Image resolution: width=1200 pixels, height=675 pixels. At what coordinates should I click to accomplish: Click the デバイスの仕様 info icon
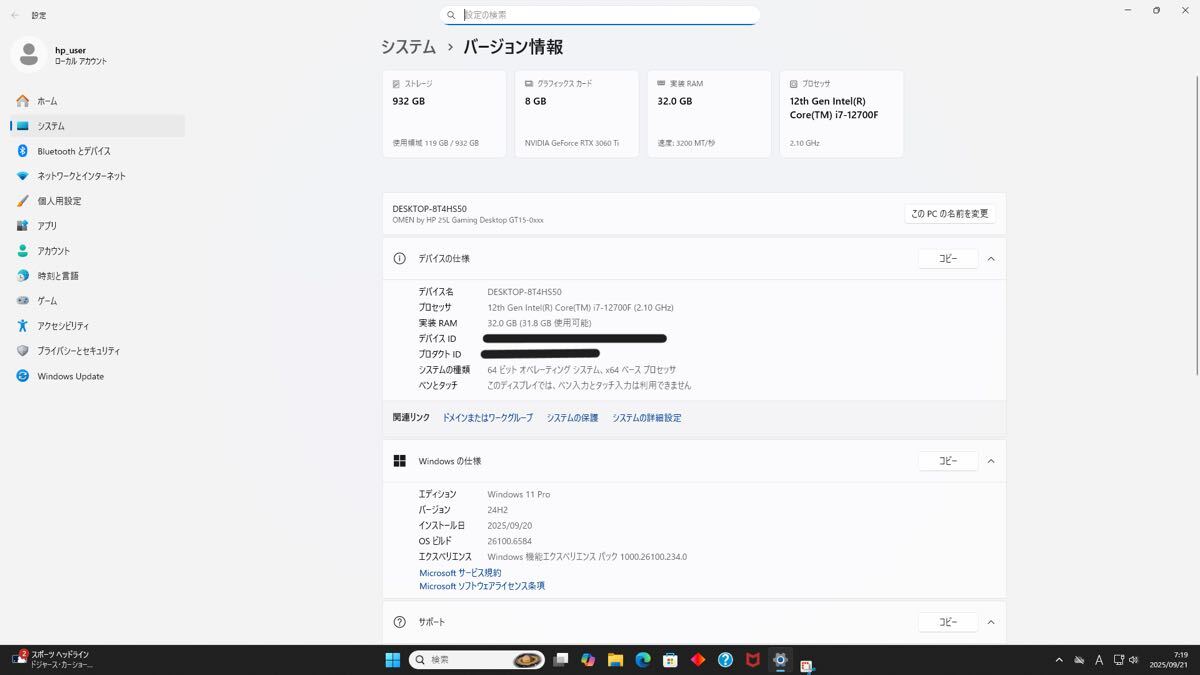400,259
